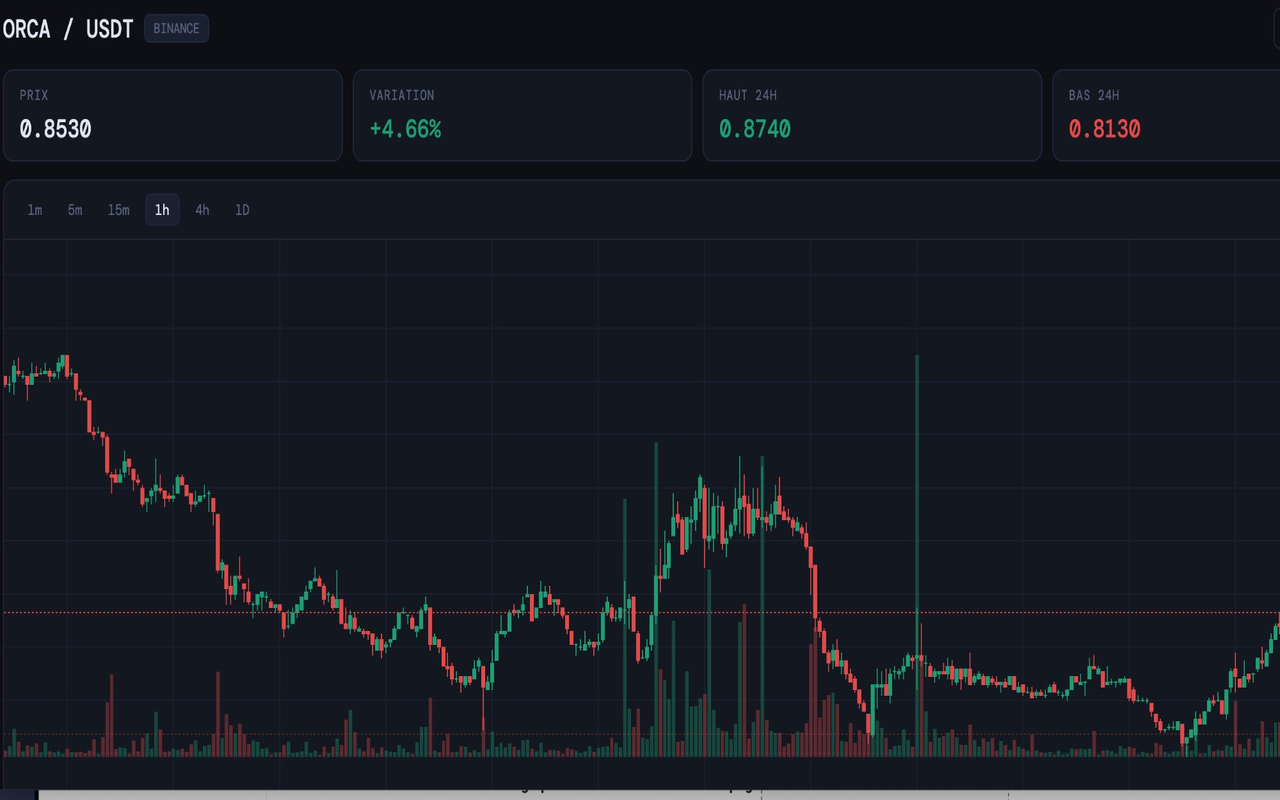Click the dotted current price line
1280x800 pixels.
640,612
